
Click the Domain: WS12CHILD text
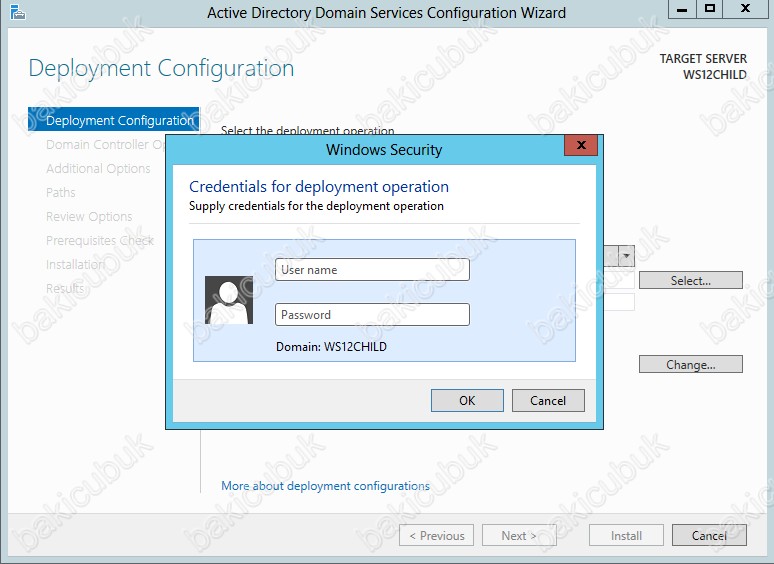[331, 346]
